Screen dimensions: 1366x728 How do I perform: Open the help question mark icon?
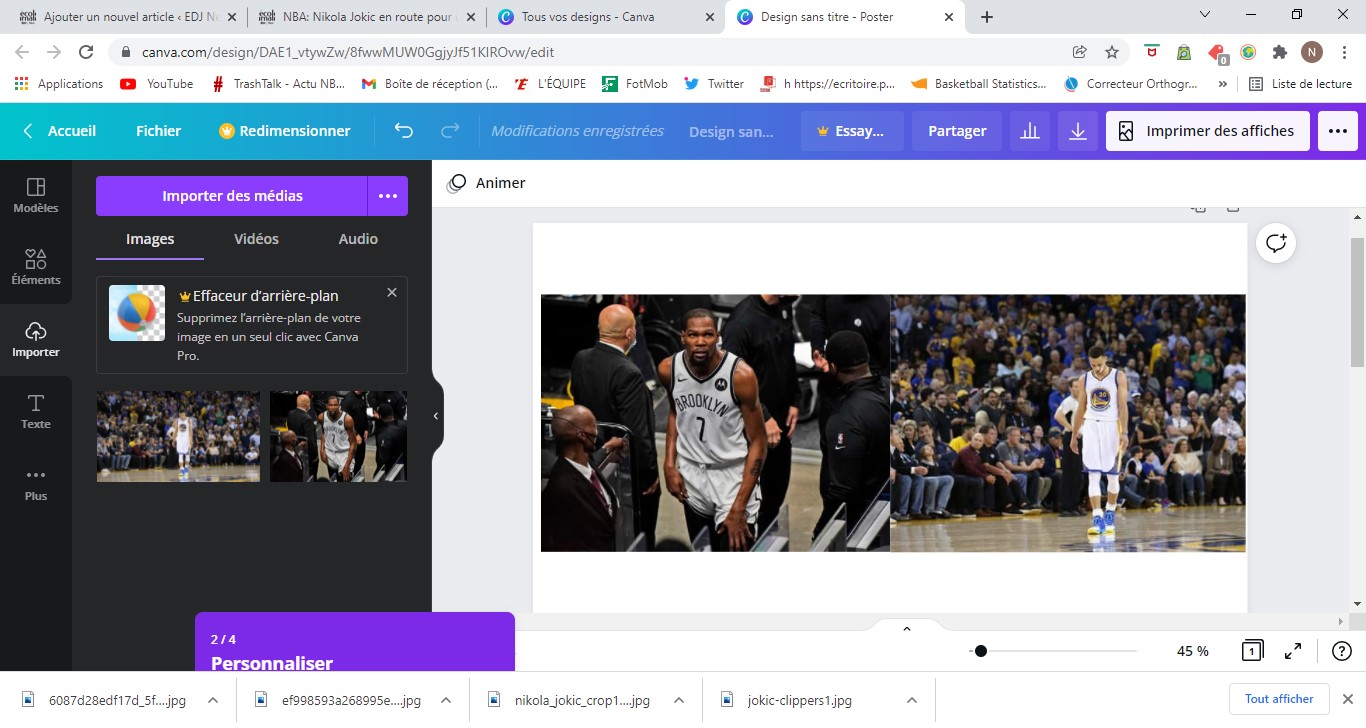(1342, 651)
